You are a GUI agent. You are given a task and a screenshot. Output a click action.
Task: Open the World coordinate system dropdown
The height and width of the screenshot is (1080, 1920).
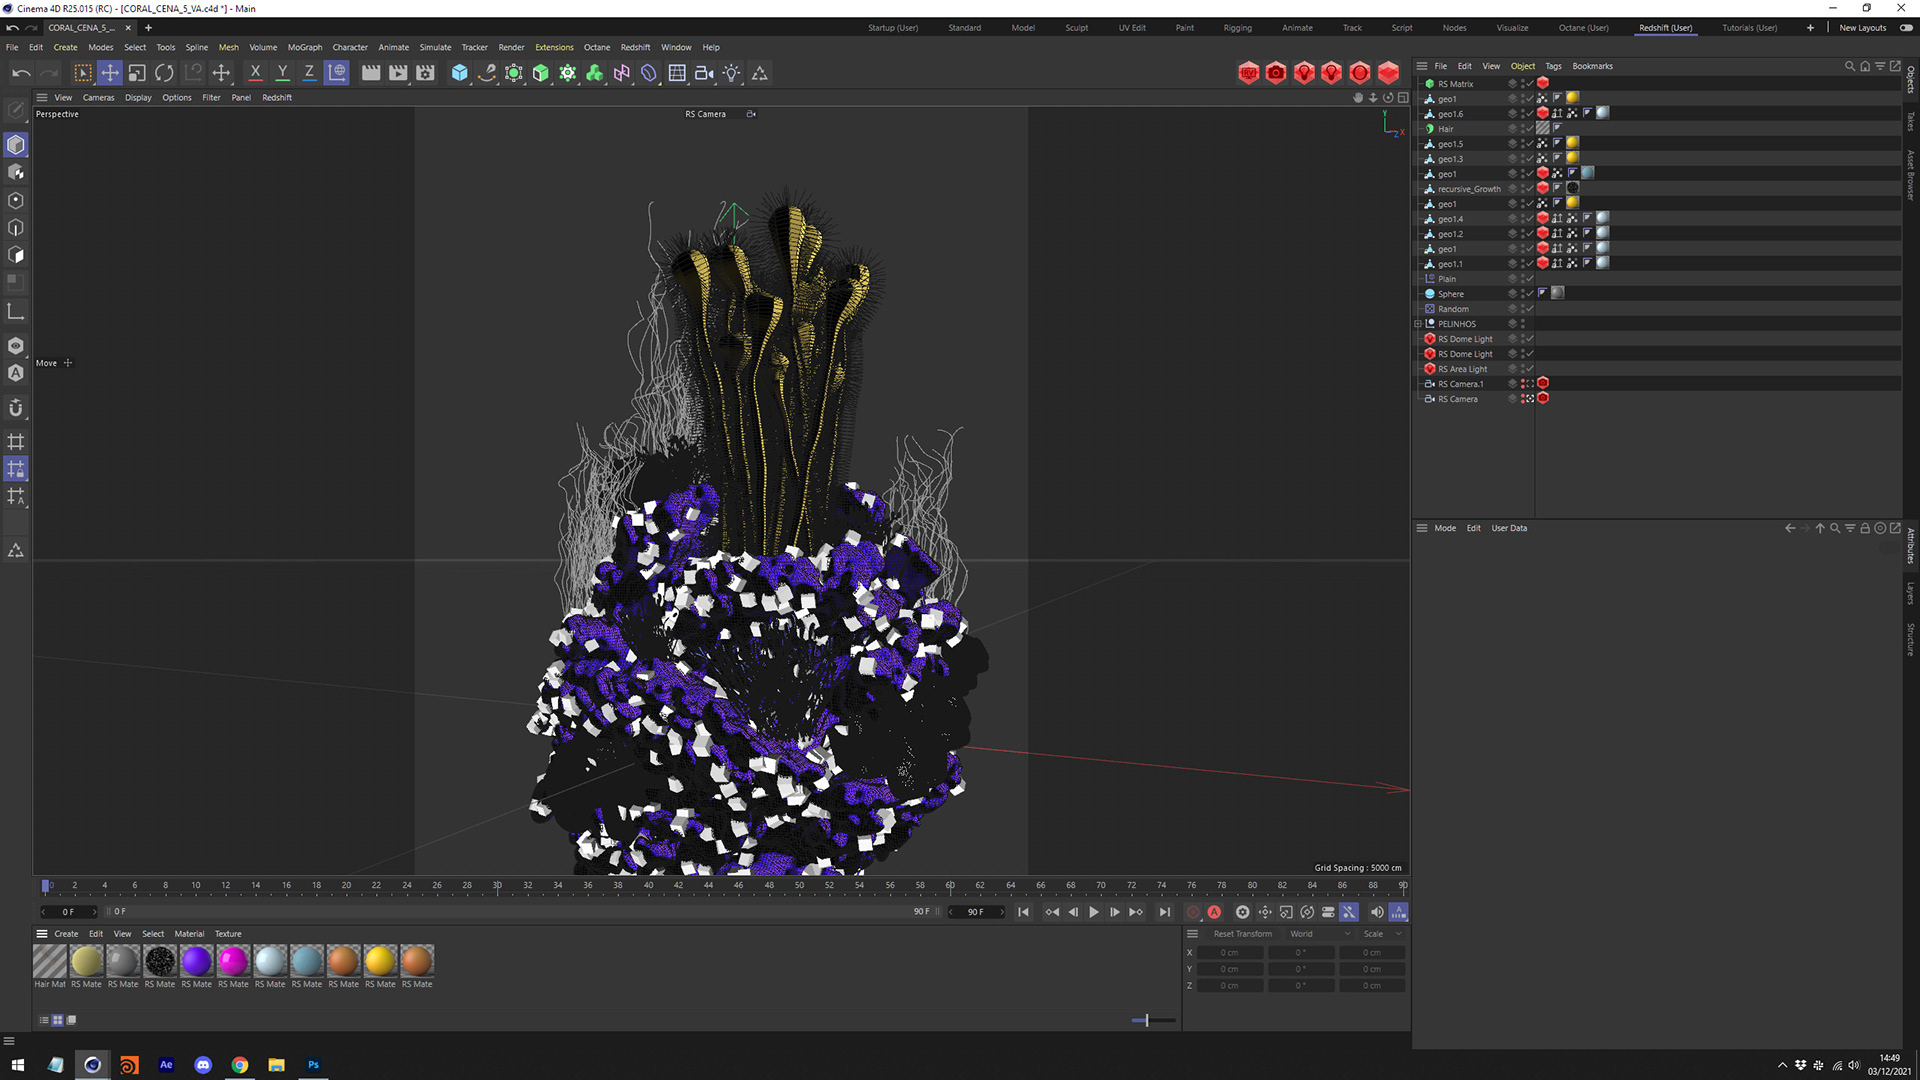[1319, 934]
